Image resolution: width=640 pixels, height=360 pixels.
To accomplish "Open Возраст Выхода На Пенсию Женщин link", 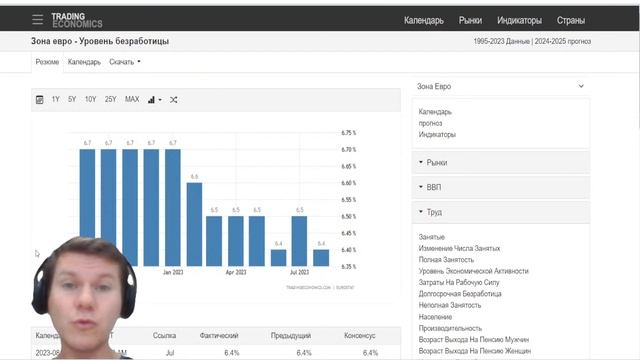I will point(475,351).
